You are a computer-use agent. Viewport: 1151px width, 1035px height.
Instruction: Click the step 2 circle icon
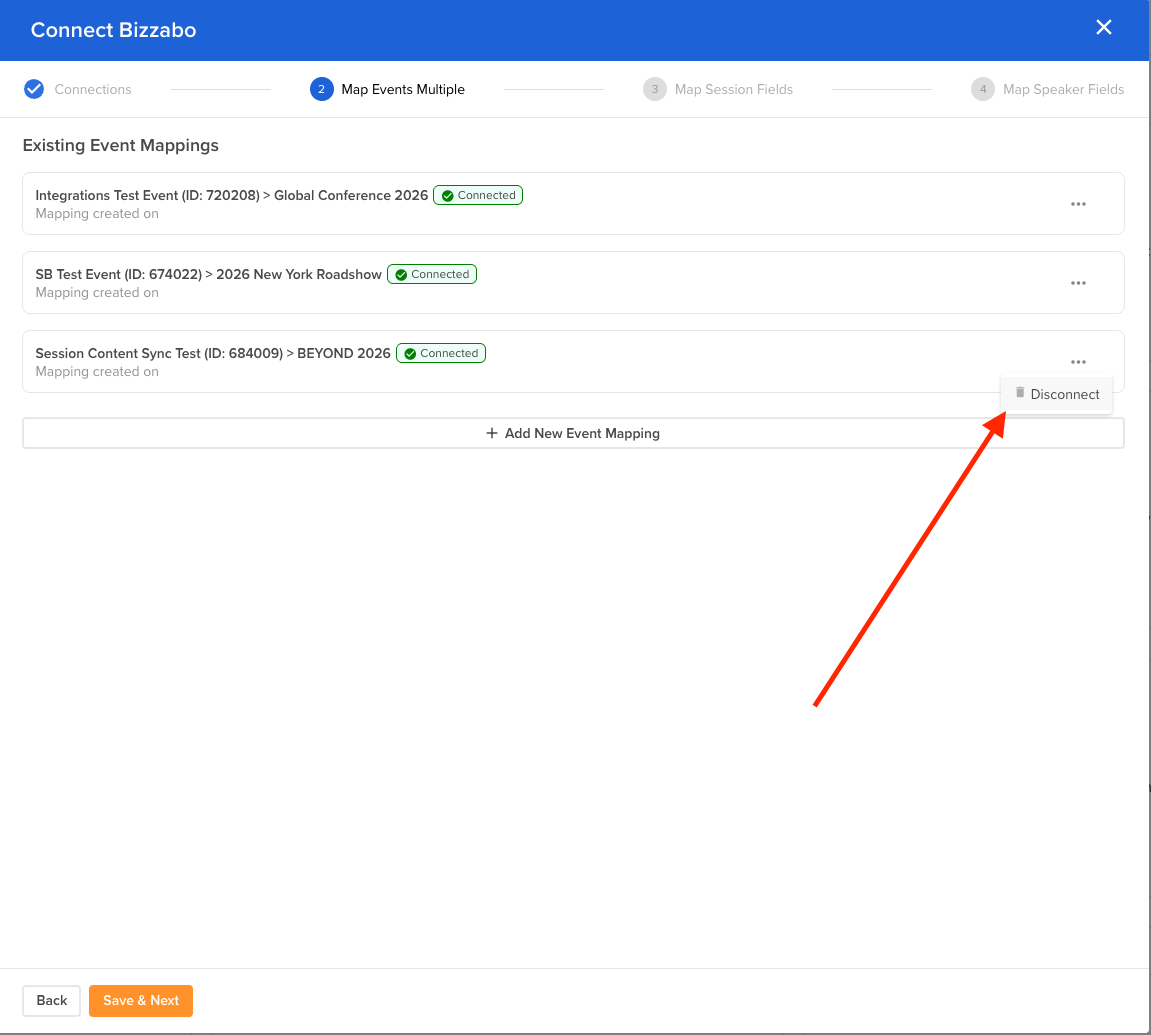321,89
